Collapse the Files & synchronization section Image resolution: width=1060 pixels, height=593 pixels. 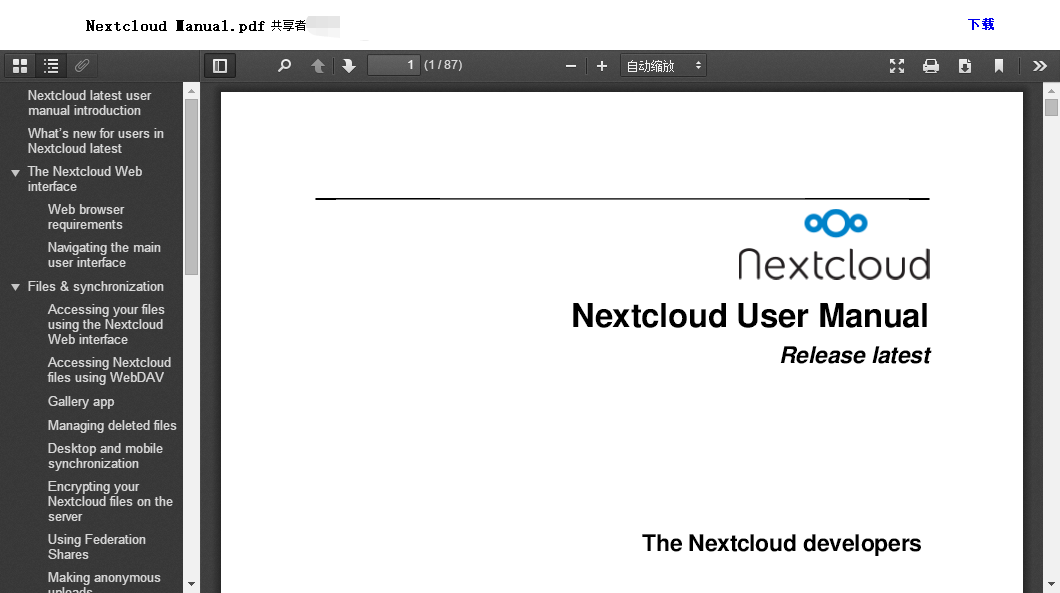coord(15,287)
